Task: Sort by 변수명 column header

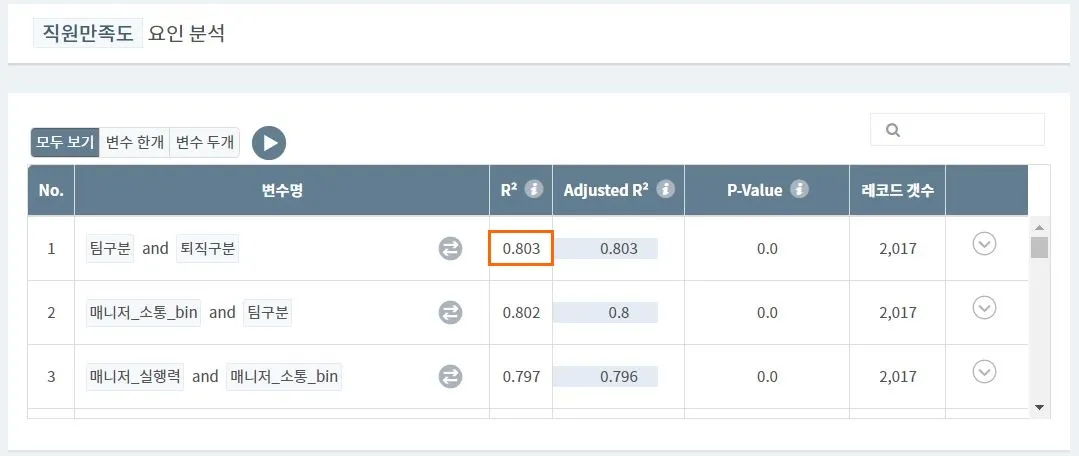Action: (x=281, y=190)
